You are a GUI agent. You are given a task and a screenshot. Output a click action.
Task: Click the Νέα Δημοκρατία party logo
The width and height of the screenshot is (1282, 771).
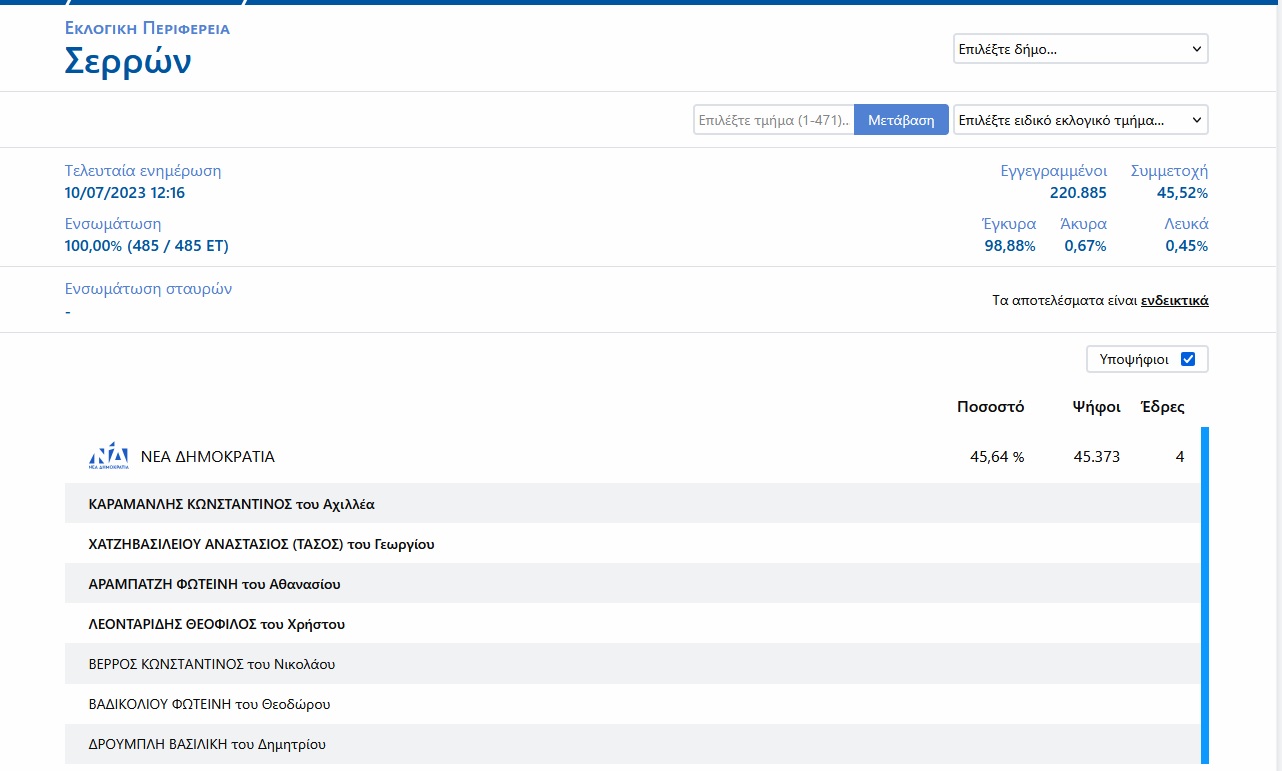[108, 456]
